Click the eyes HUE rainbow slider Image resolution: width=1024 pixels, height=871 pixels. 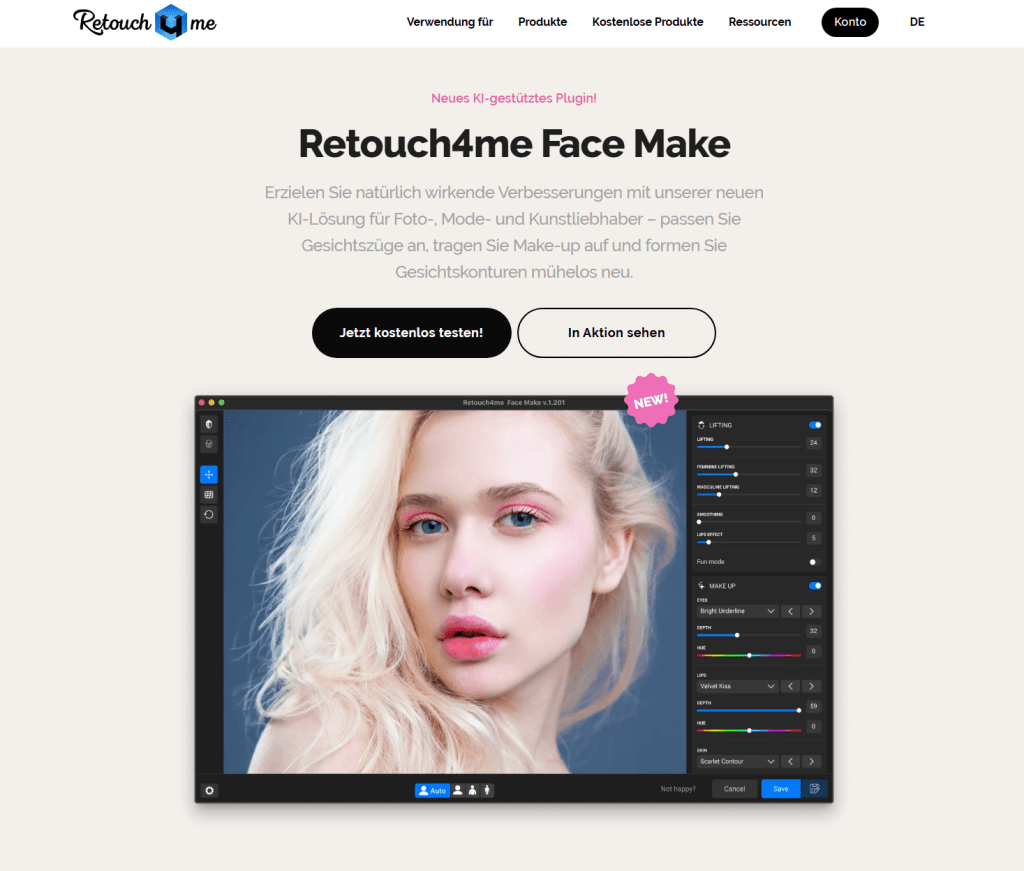tap(749, 655)
